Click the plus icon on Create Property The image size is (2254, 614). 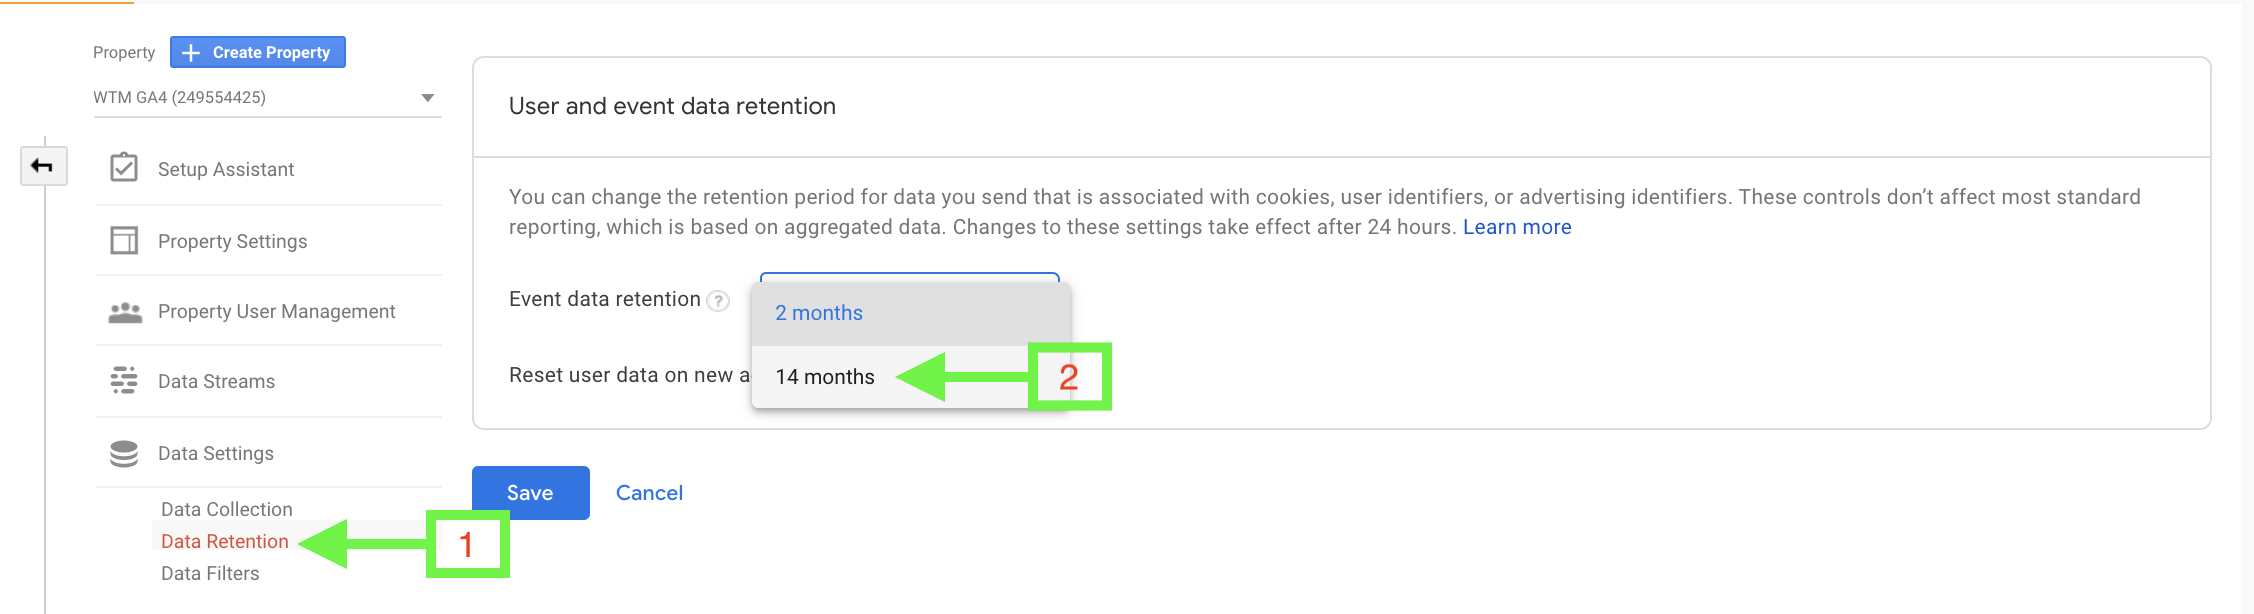tap(191, 52)
